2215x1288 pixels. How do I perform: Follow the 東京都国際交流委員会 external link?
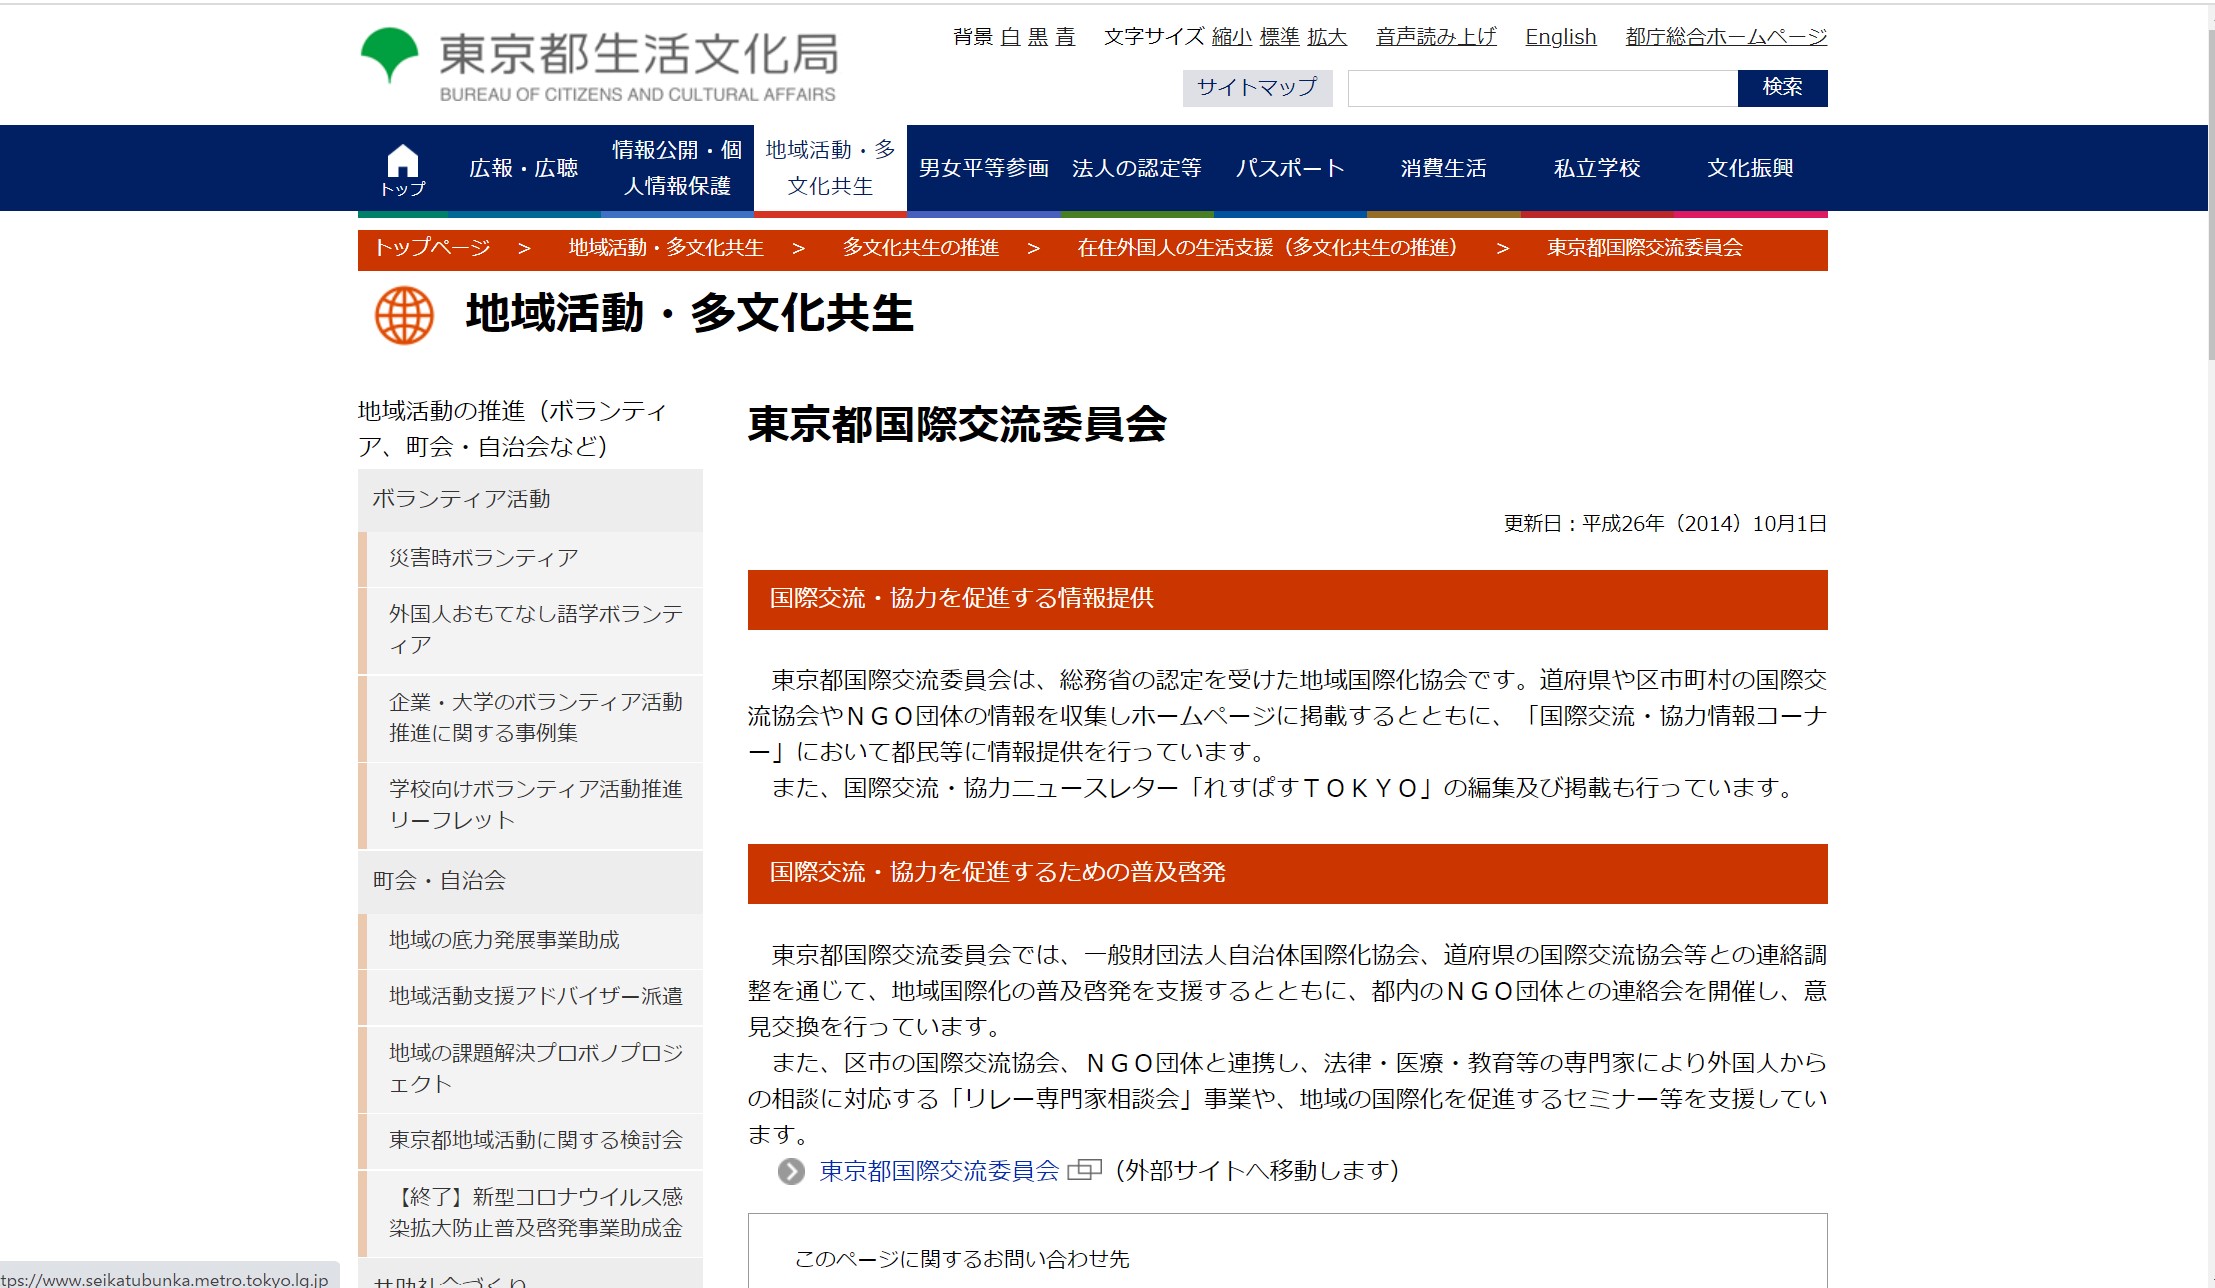coord(939,1171)
